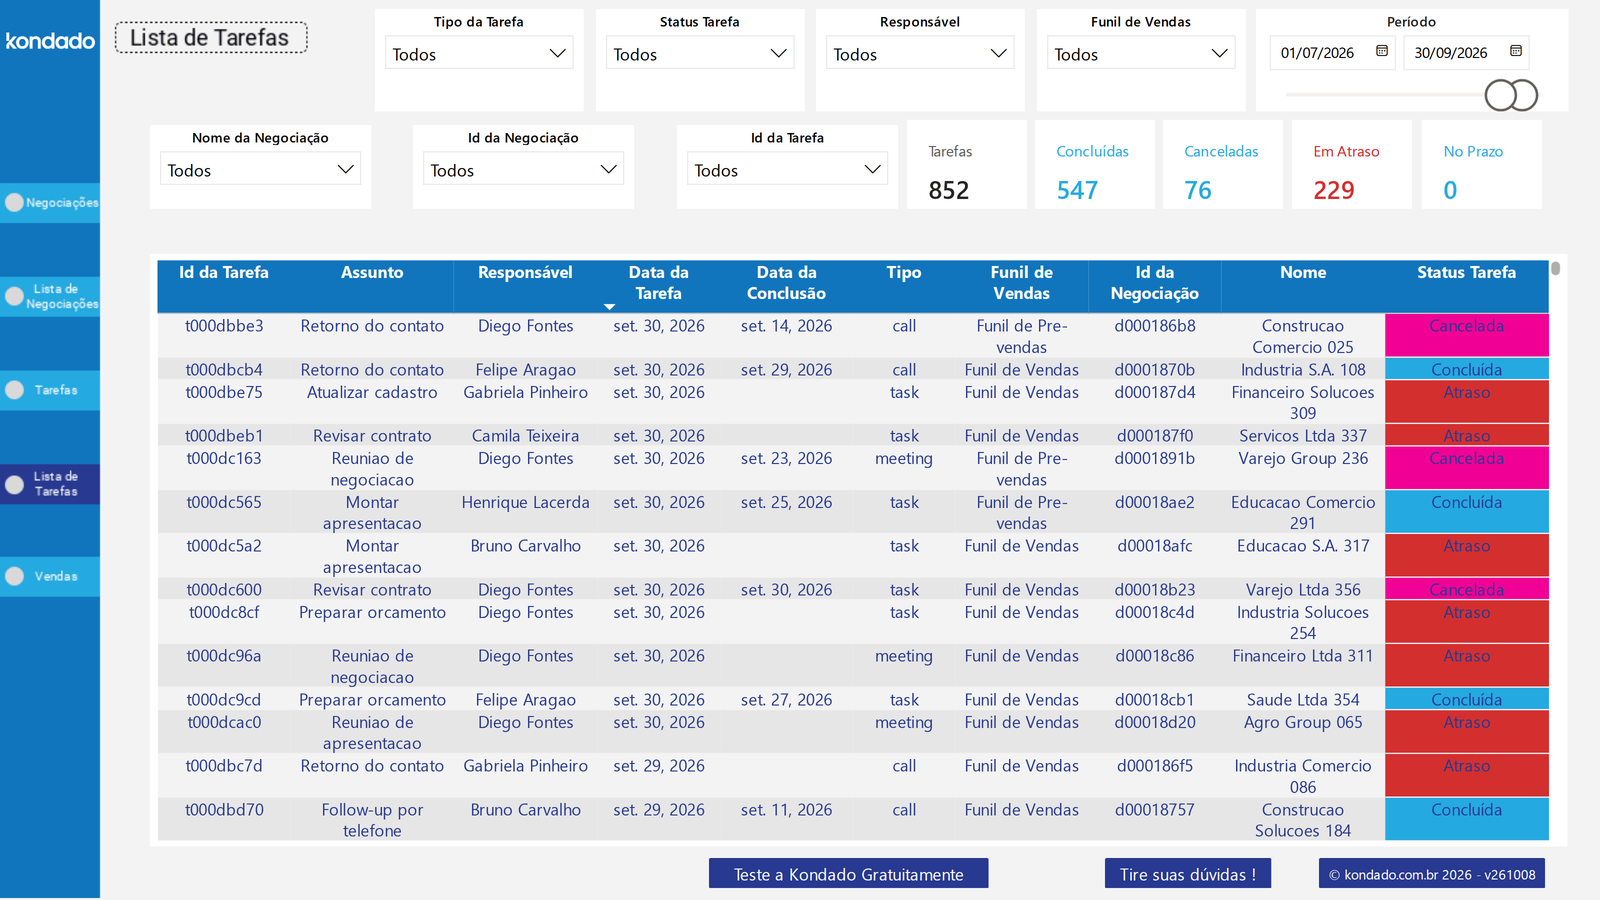This screenshot has width=1600, height=900.
Task: Open the Nome da Negociação dropdown
Action: point(260,169)
